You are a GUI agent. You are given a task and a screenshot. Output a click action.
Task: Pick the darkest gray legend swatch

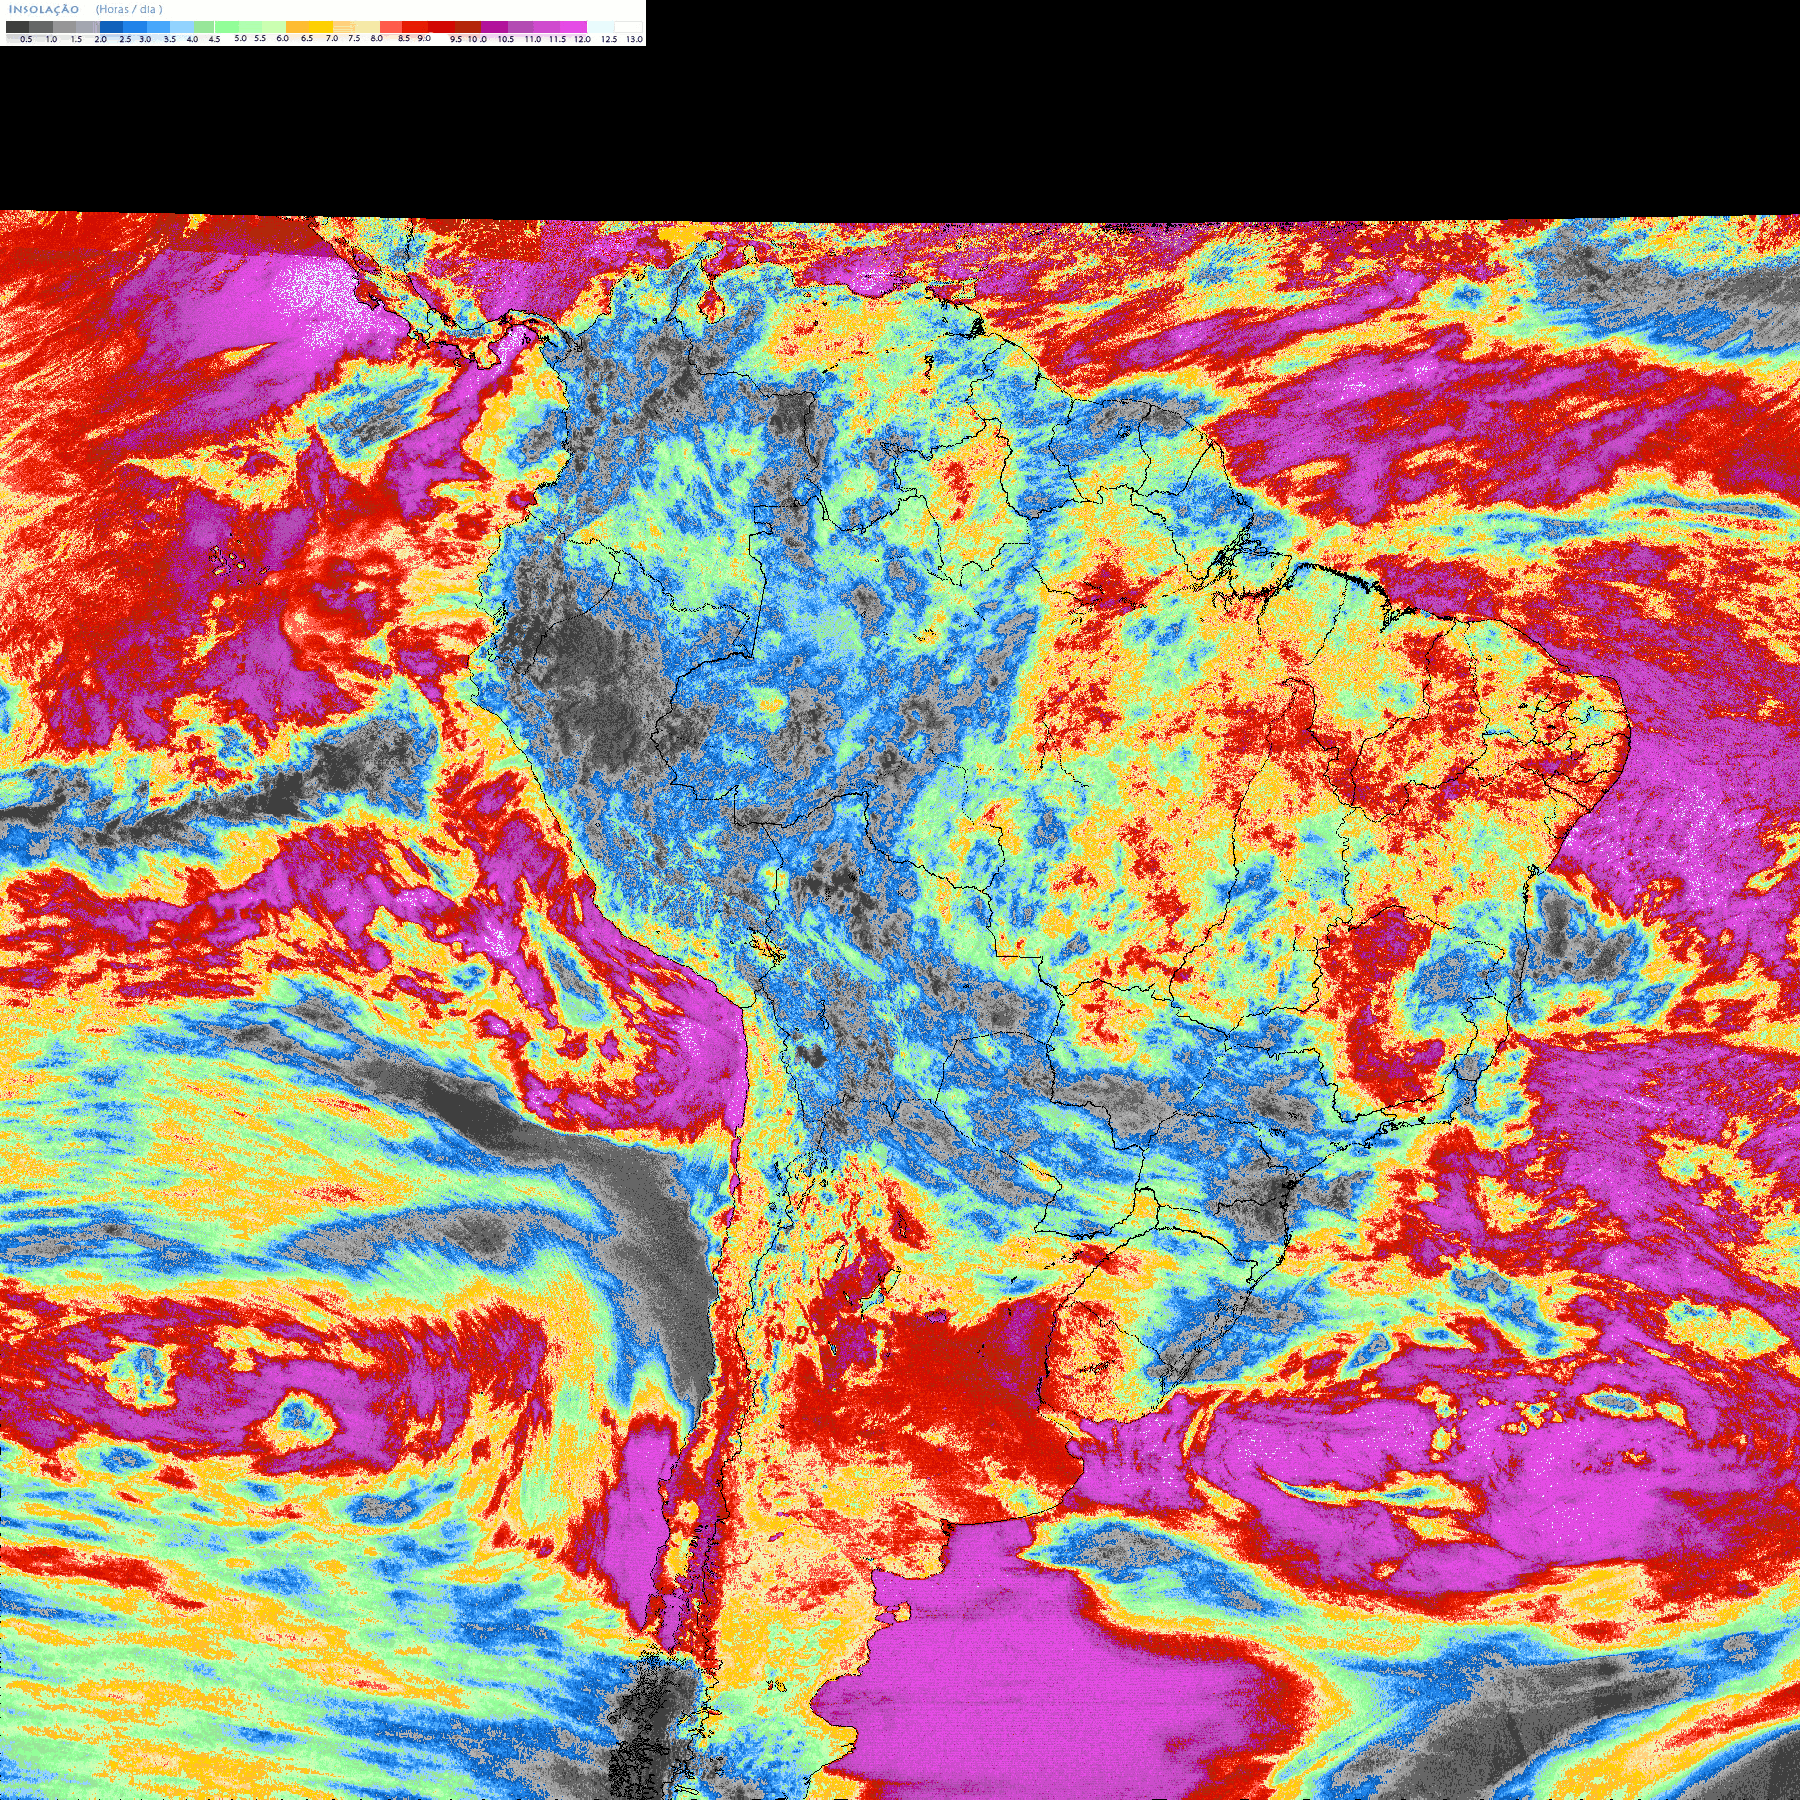[x=17, y=27]
